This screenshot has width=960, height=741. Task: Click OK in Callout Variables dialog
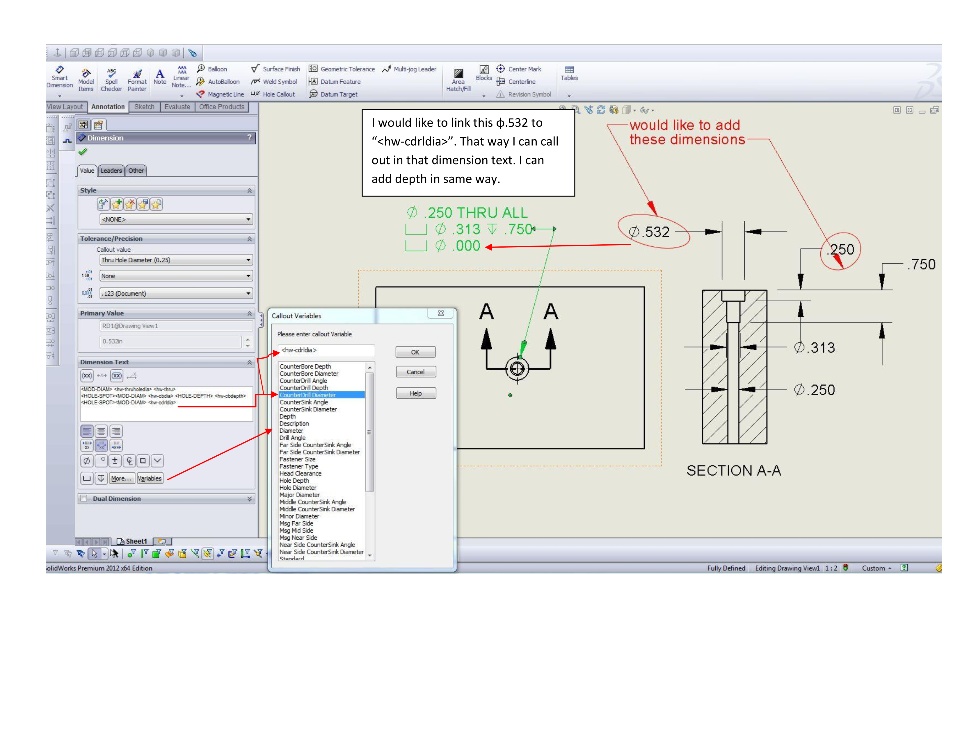point(415,352)
